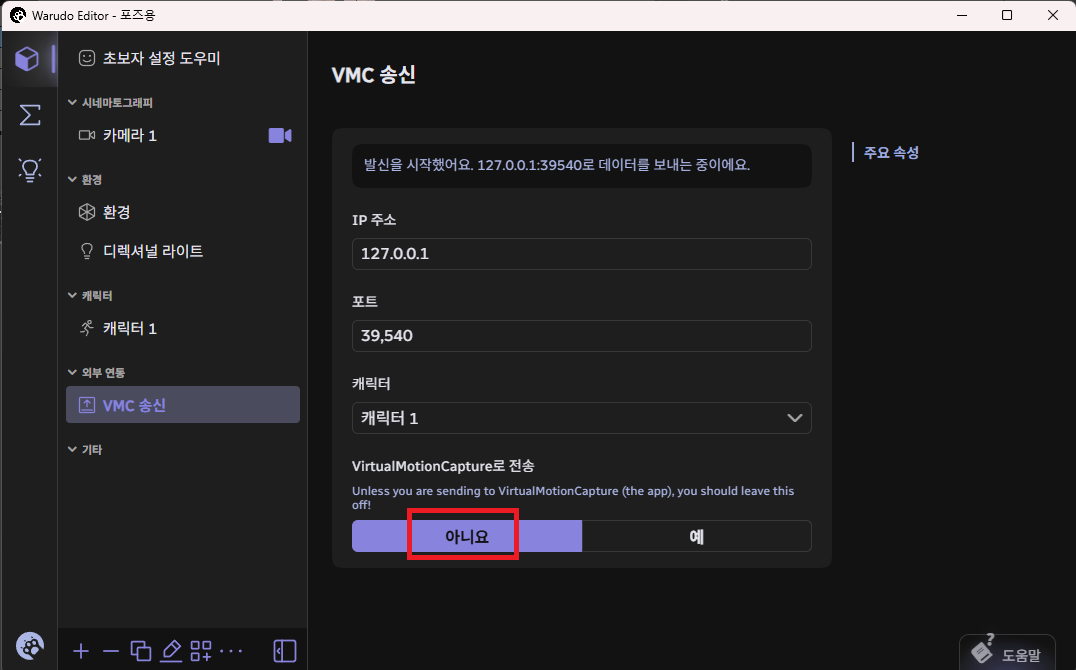Collapse the 시네마토그래피 section
This screenshot has height=670, width=1076.
tap(110, 102)
